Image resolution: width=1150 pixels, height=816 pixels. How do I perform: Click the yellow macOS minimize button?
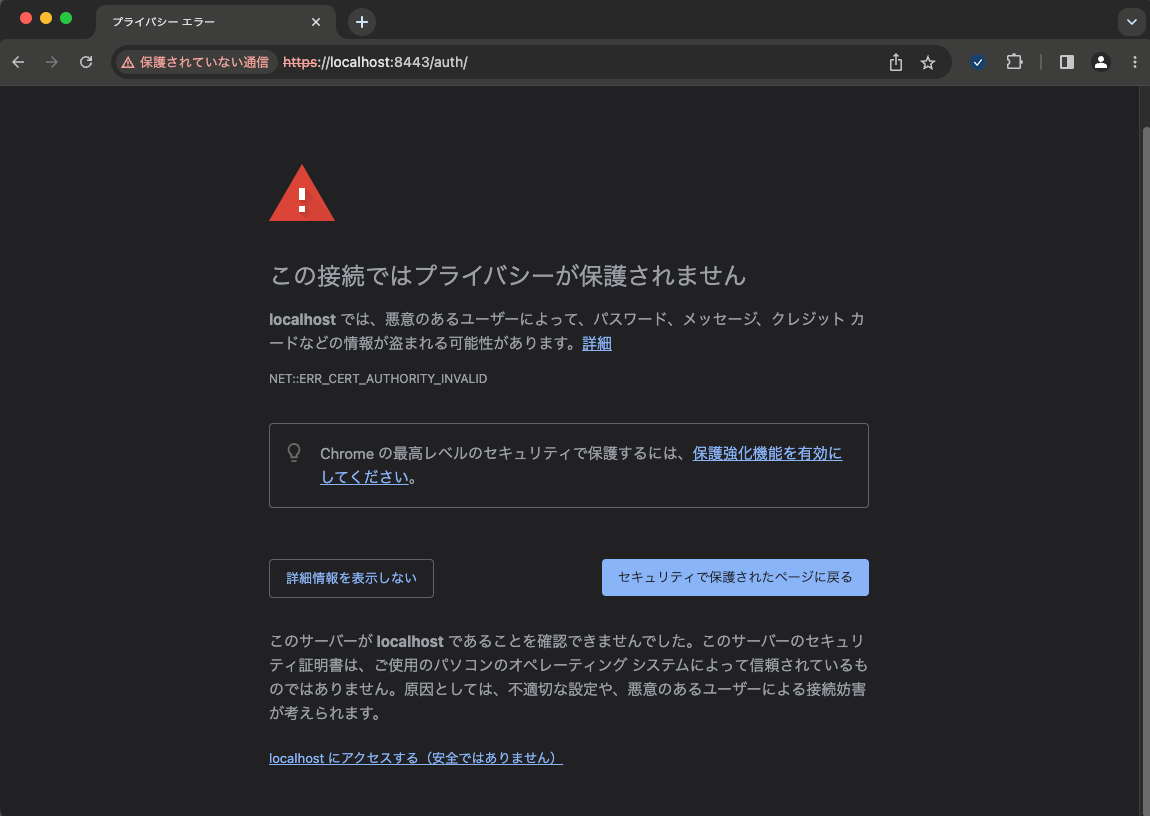pyautogui.click(x=45, y=18)
